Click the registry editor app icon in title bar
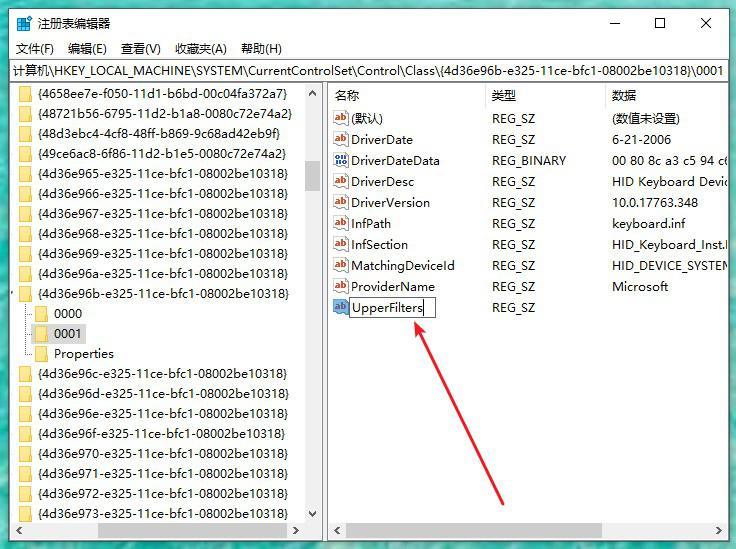 [22, 23]
